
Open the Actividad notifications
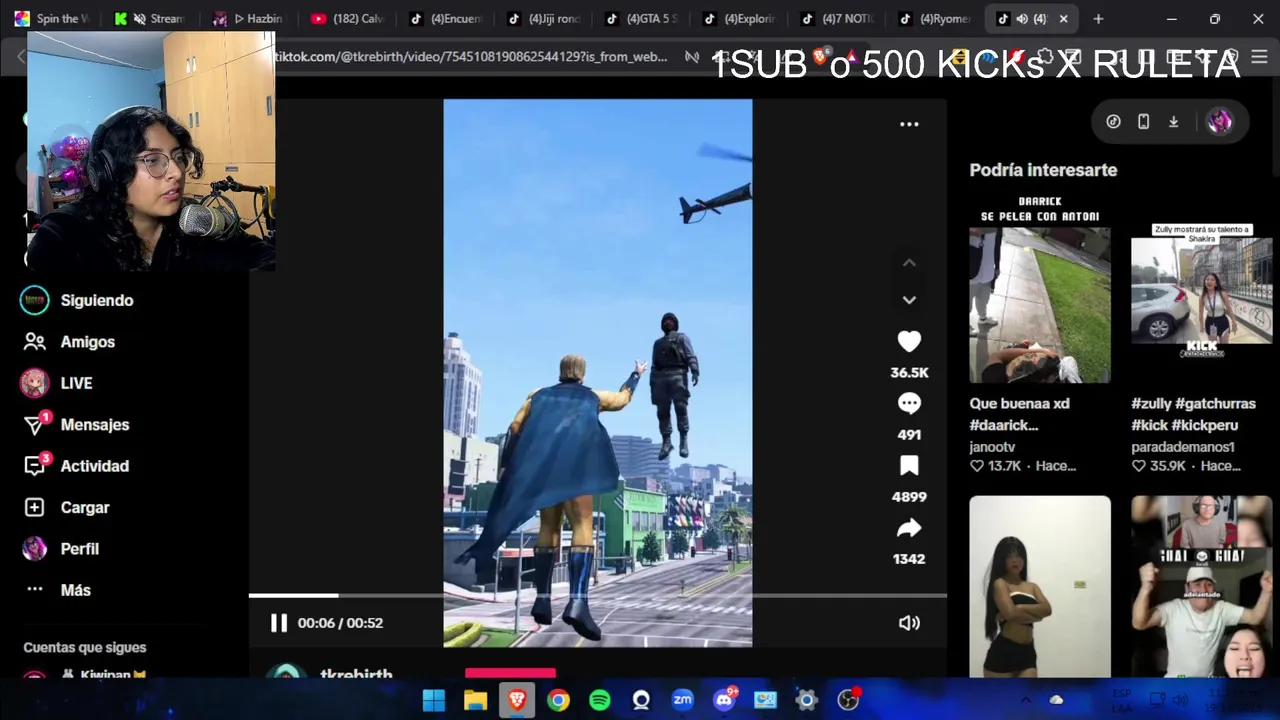point(95,466)
